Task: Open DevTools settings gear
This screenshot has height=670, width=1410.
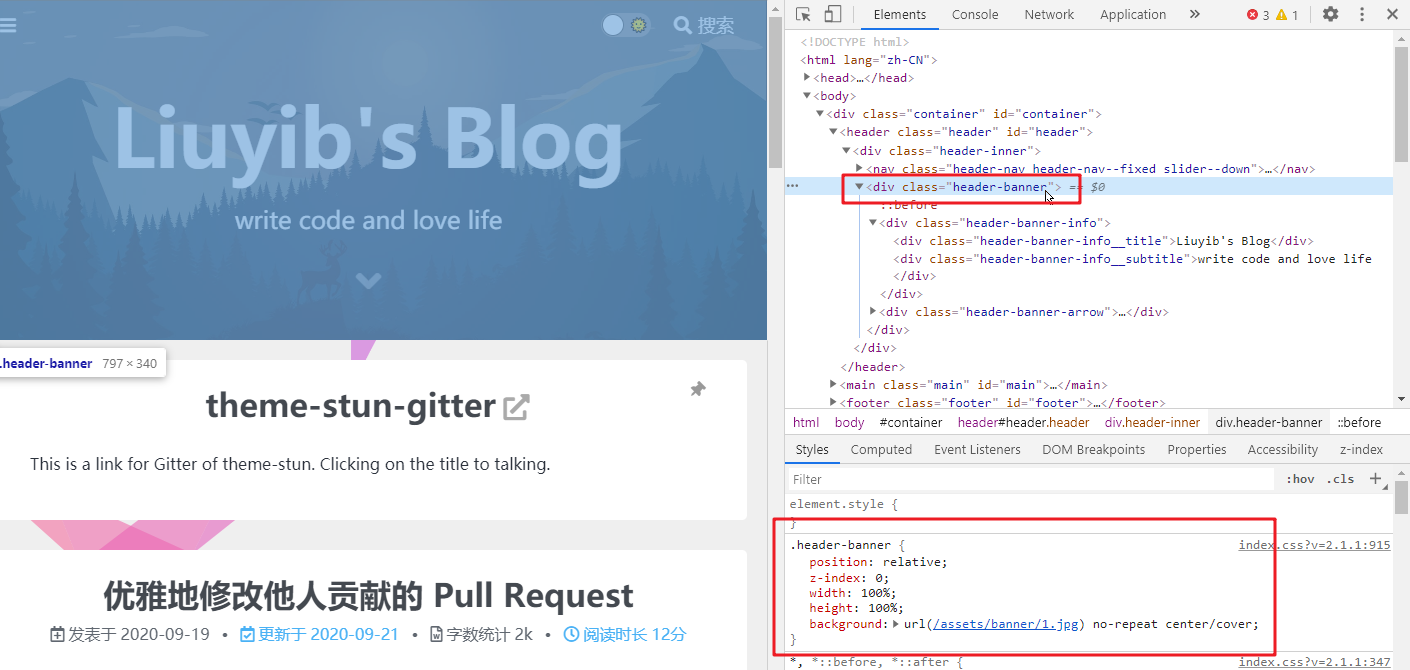Action: point(1331,14)
